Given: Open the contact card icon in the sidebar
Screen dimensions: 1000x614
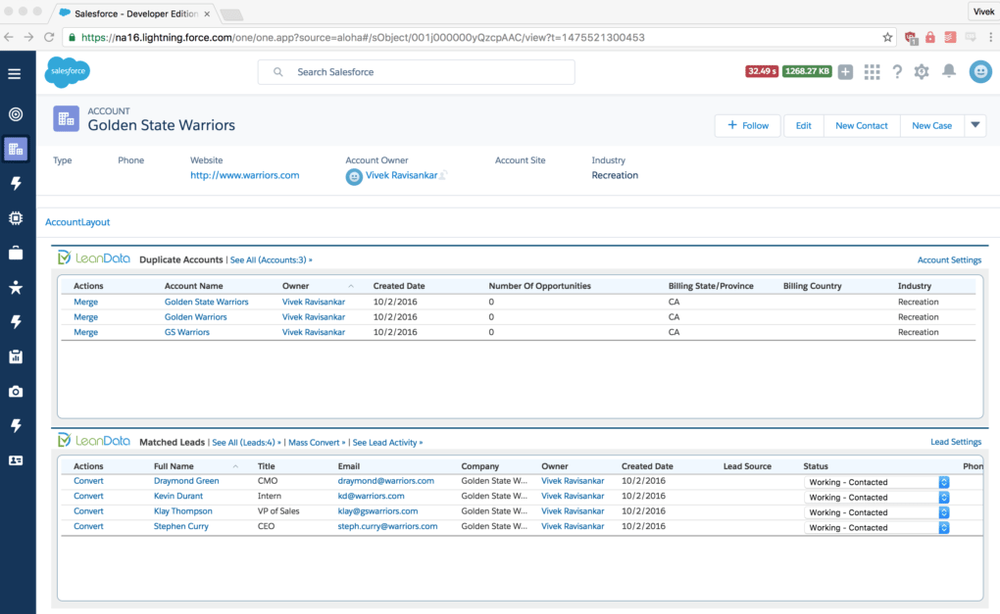Looking at the screenshot, I should 15,460.
